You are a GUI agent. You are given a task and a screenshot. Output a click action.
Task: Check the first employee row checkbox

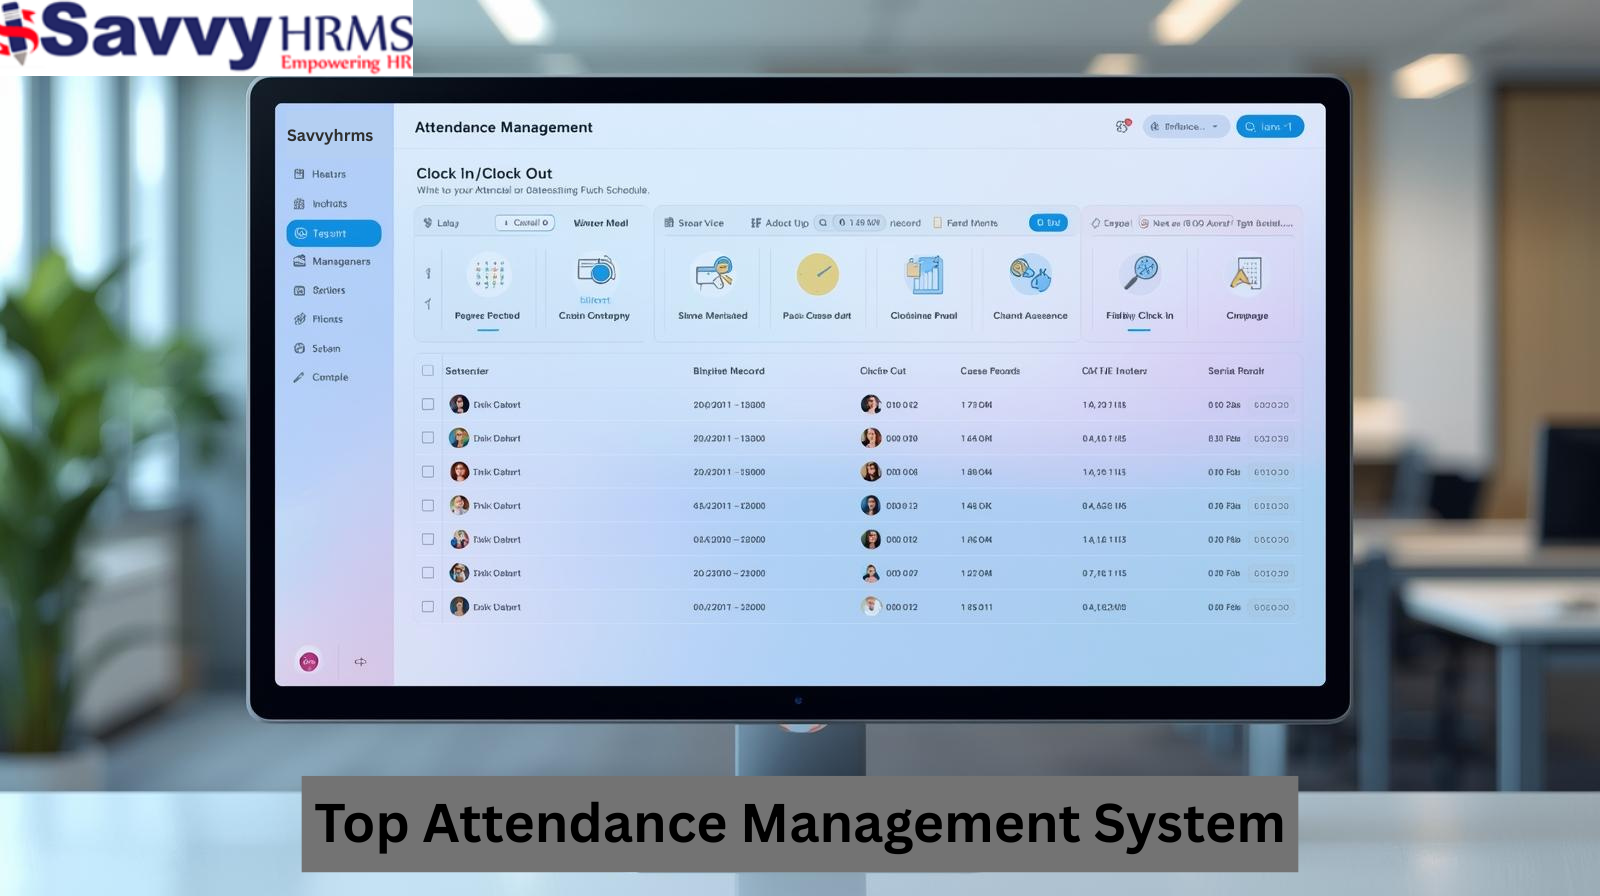(428, 405)
